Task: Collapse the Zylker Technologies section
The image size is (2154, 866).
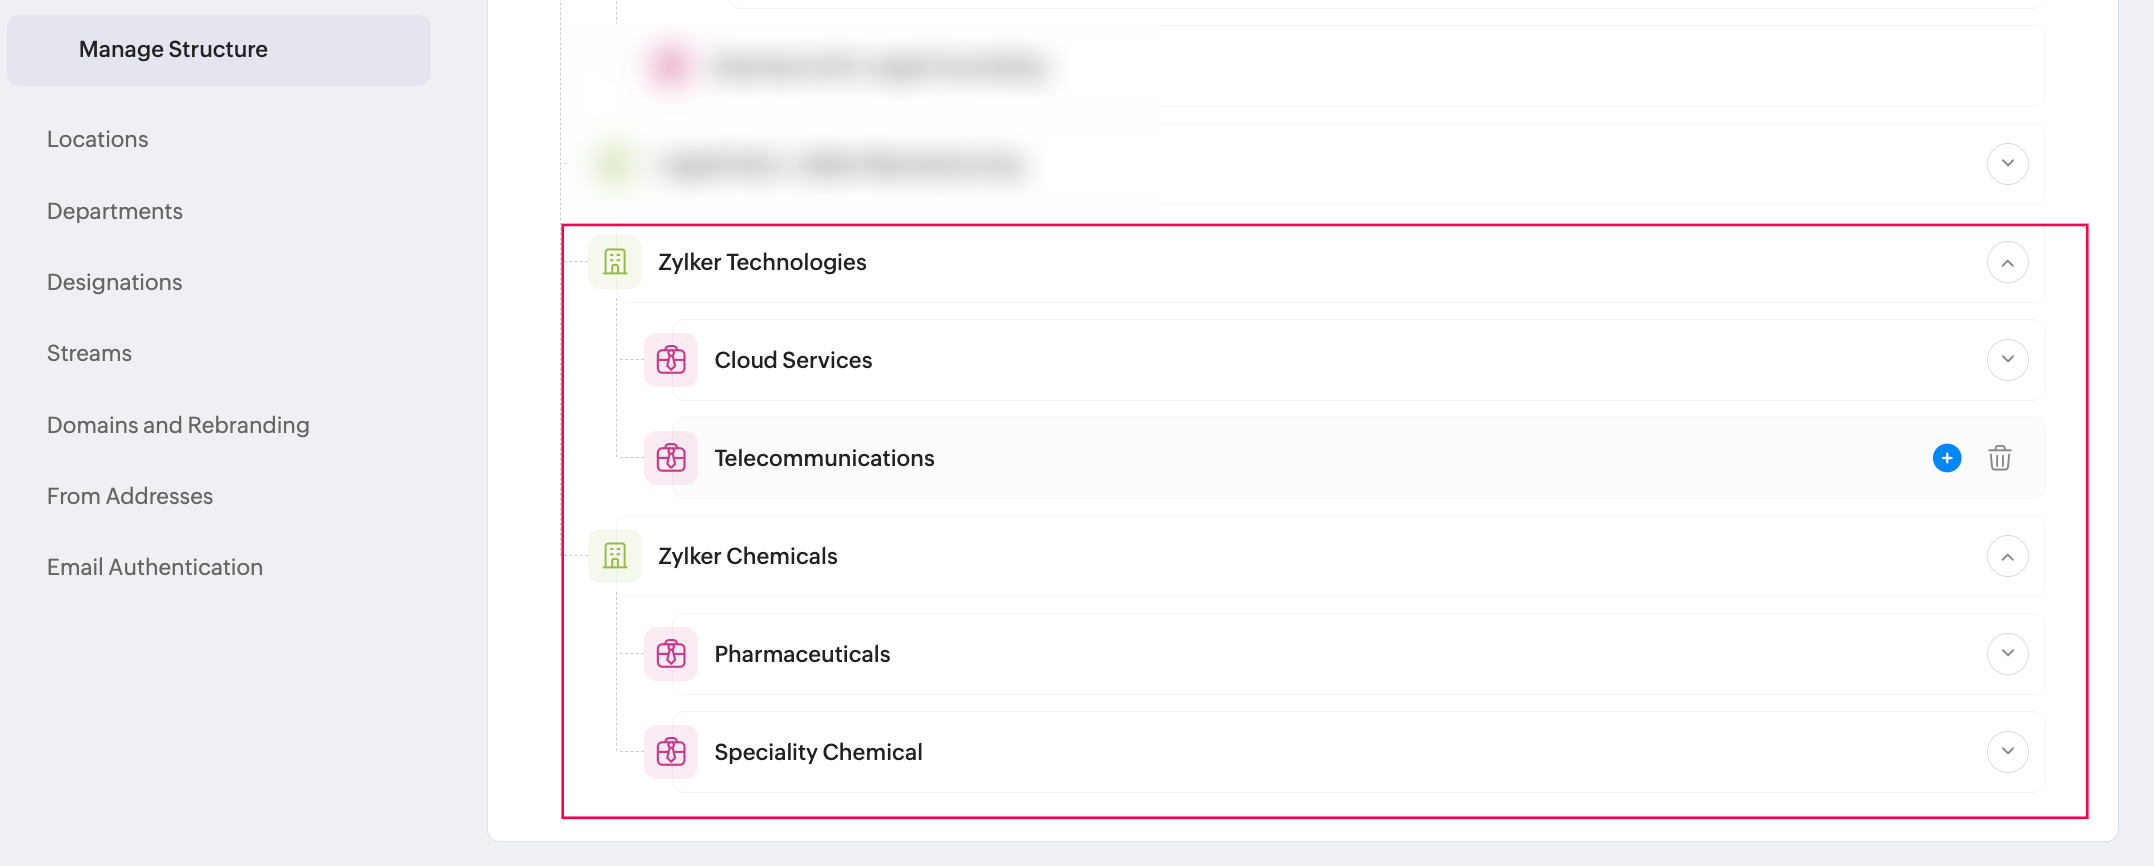Action: [2007, 263]
